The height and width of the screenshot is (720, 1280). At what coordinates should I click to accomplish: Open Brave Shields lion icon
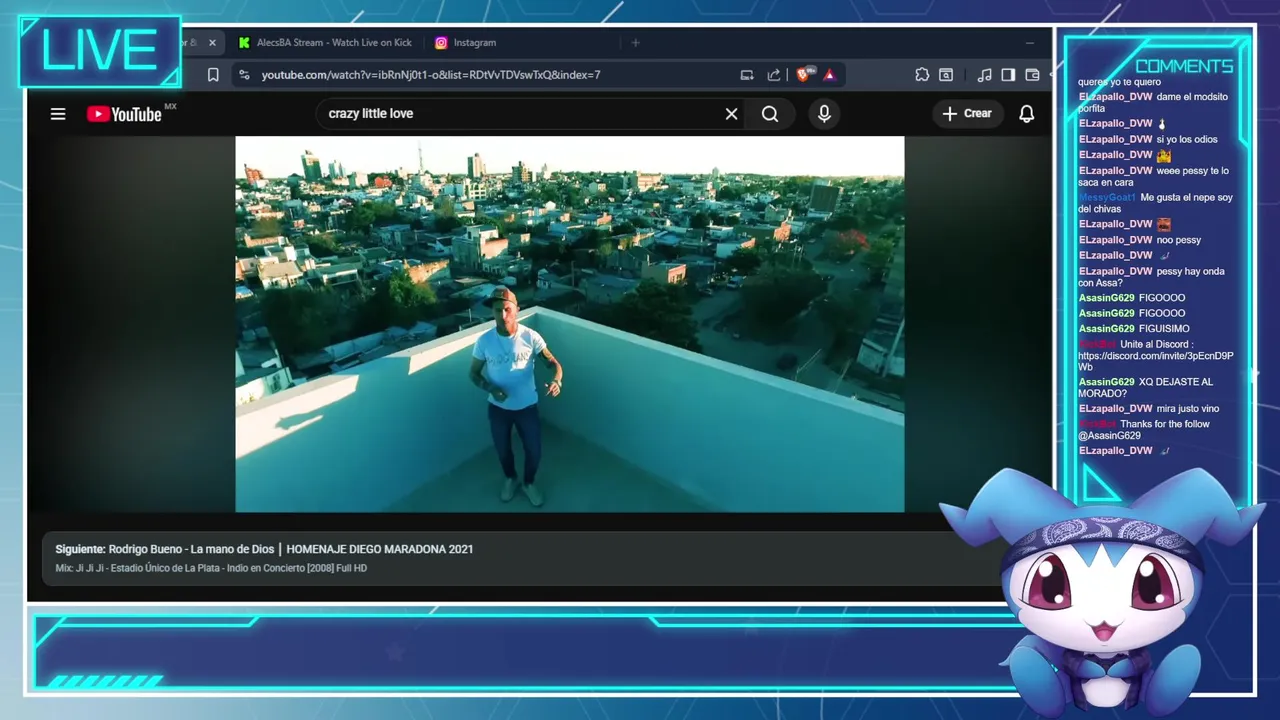pyautogui.click(x=804, y=75)
